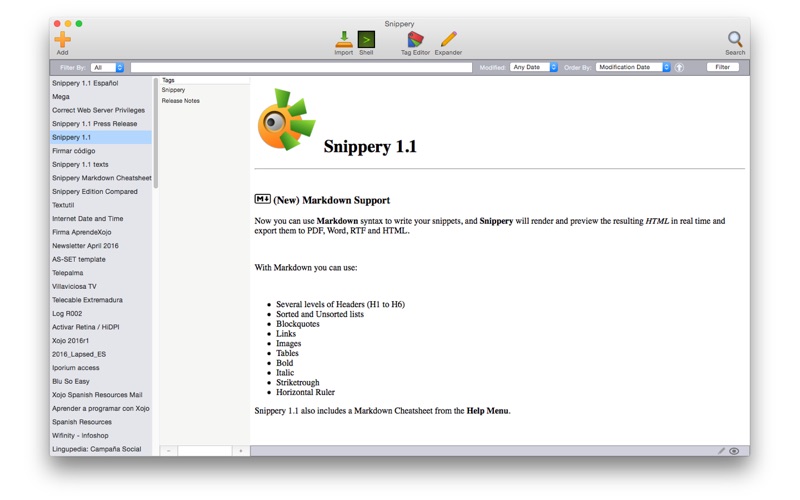Select the Telepalma snippet
This screenshot has width=800, height=500.
tap(101, 273)
